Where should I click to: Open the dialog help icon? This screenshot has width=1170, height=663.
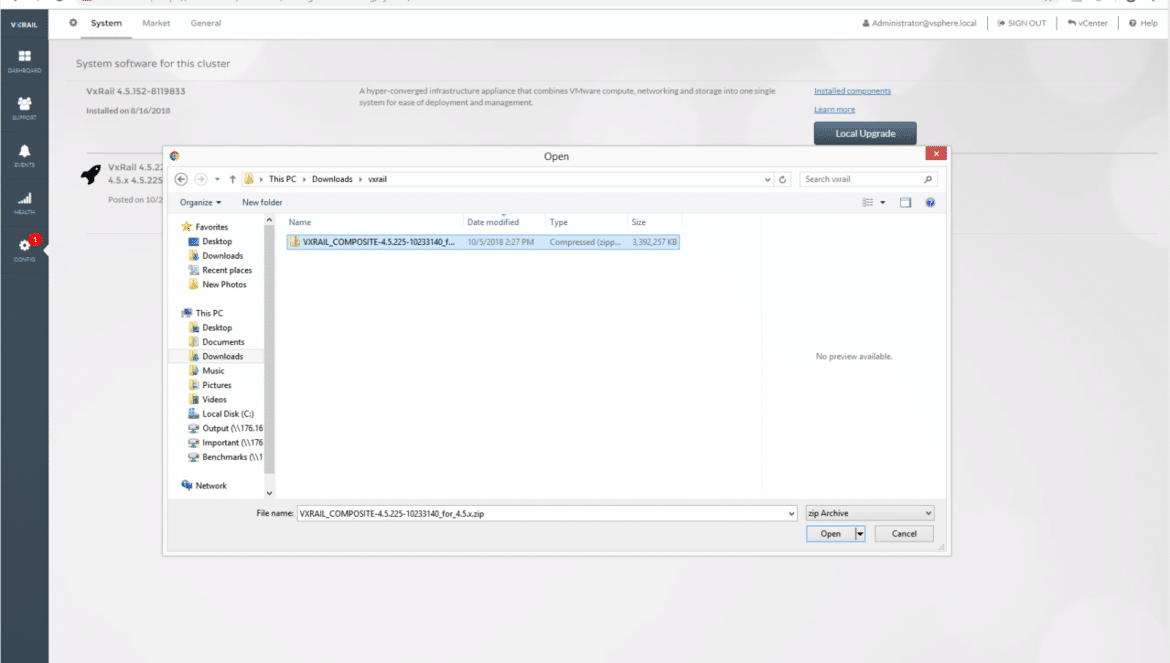[930, 202]
